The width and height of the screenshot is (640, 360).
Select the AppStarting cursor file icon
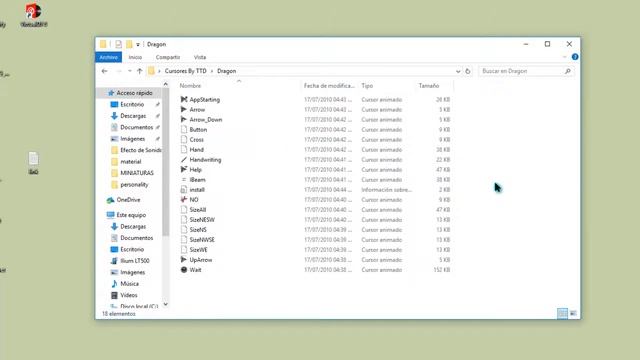[x=184, y=99]
